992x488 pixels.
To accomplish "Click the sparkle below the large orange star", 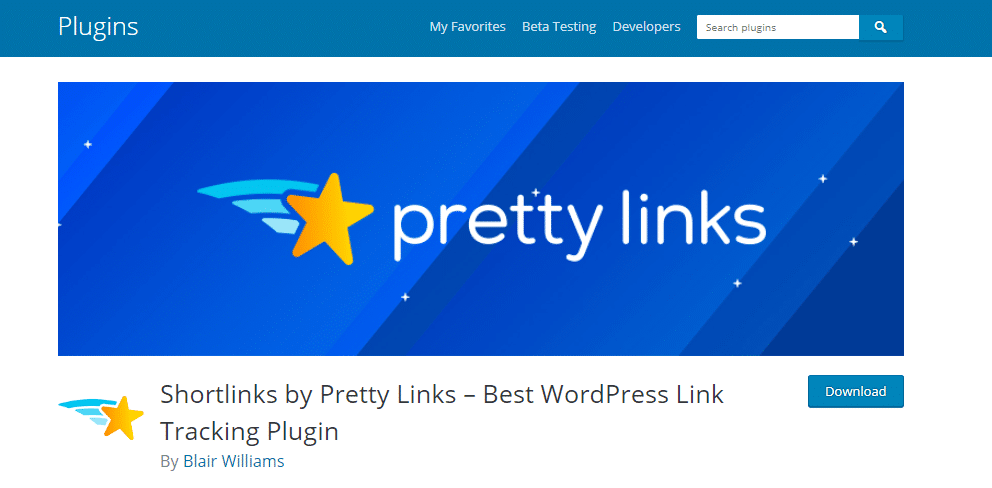I will point(406,297).
